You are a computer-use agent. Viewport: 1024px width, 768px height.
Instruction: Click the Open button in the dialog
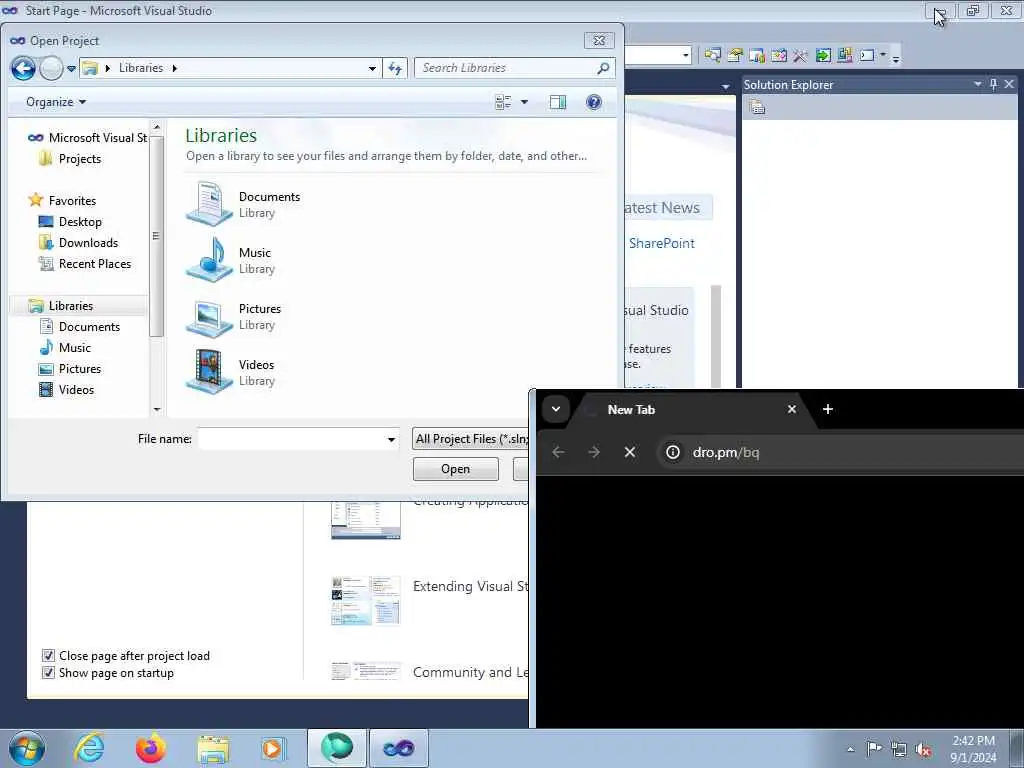coord(455,469)
